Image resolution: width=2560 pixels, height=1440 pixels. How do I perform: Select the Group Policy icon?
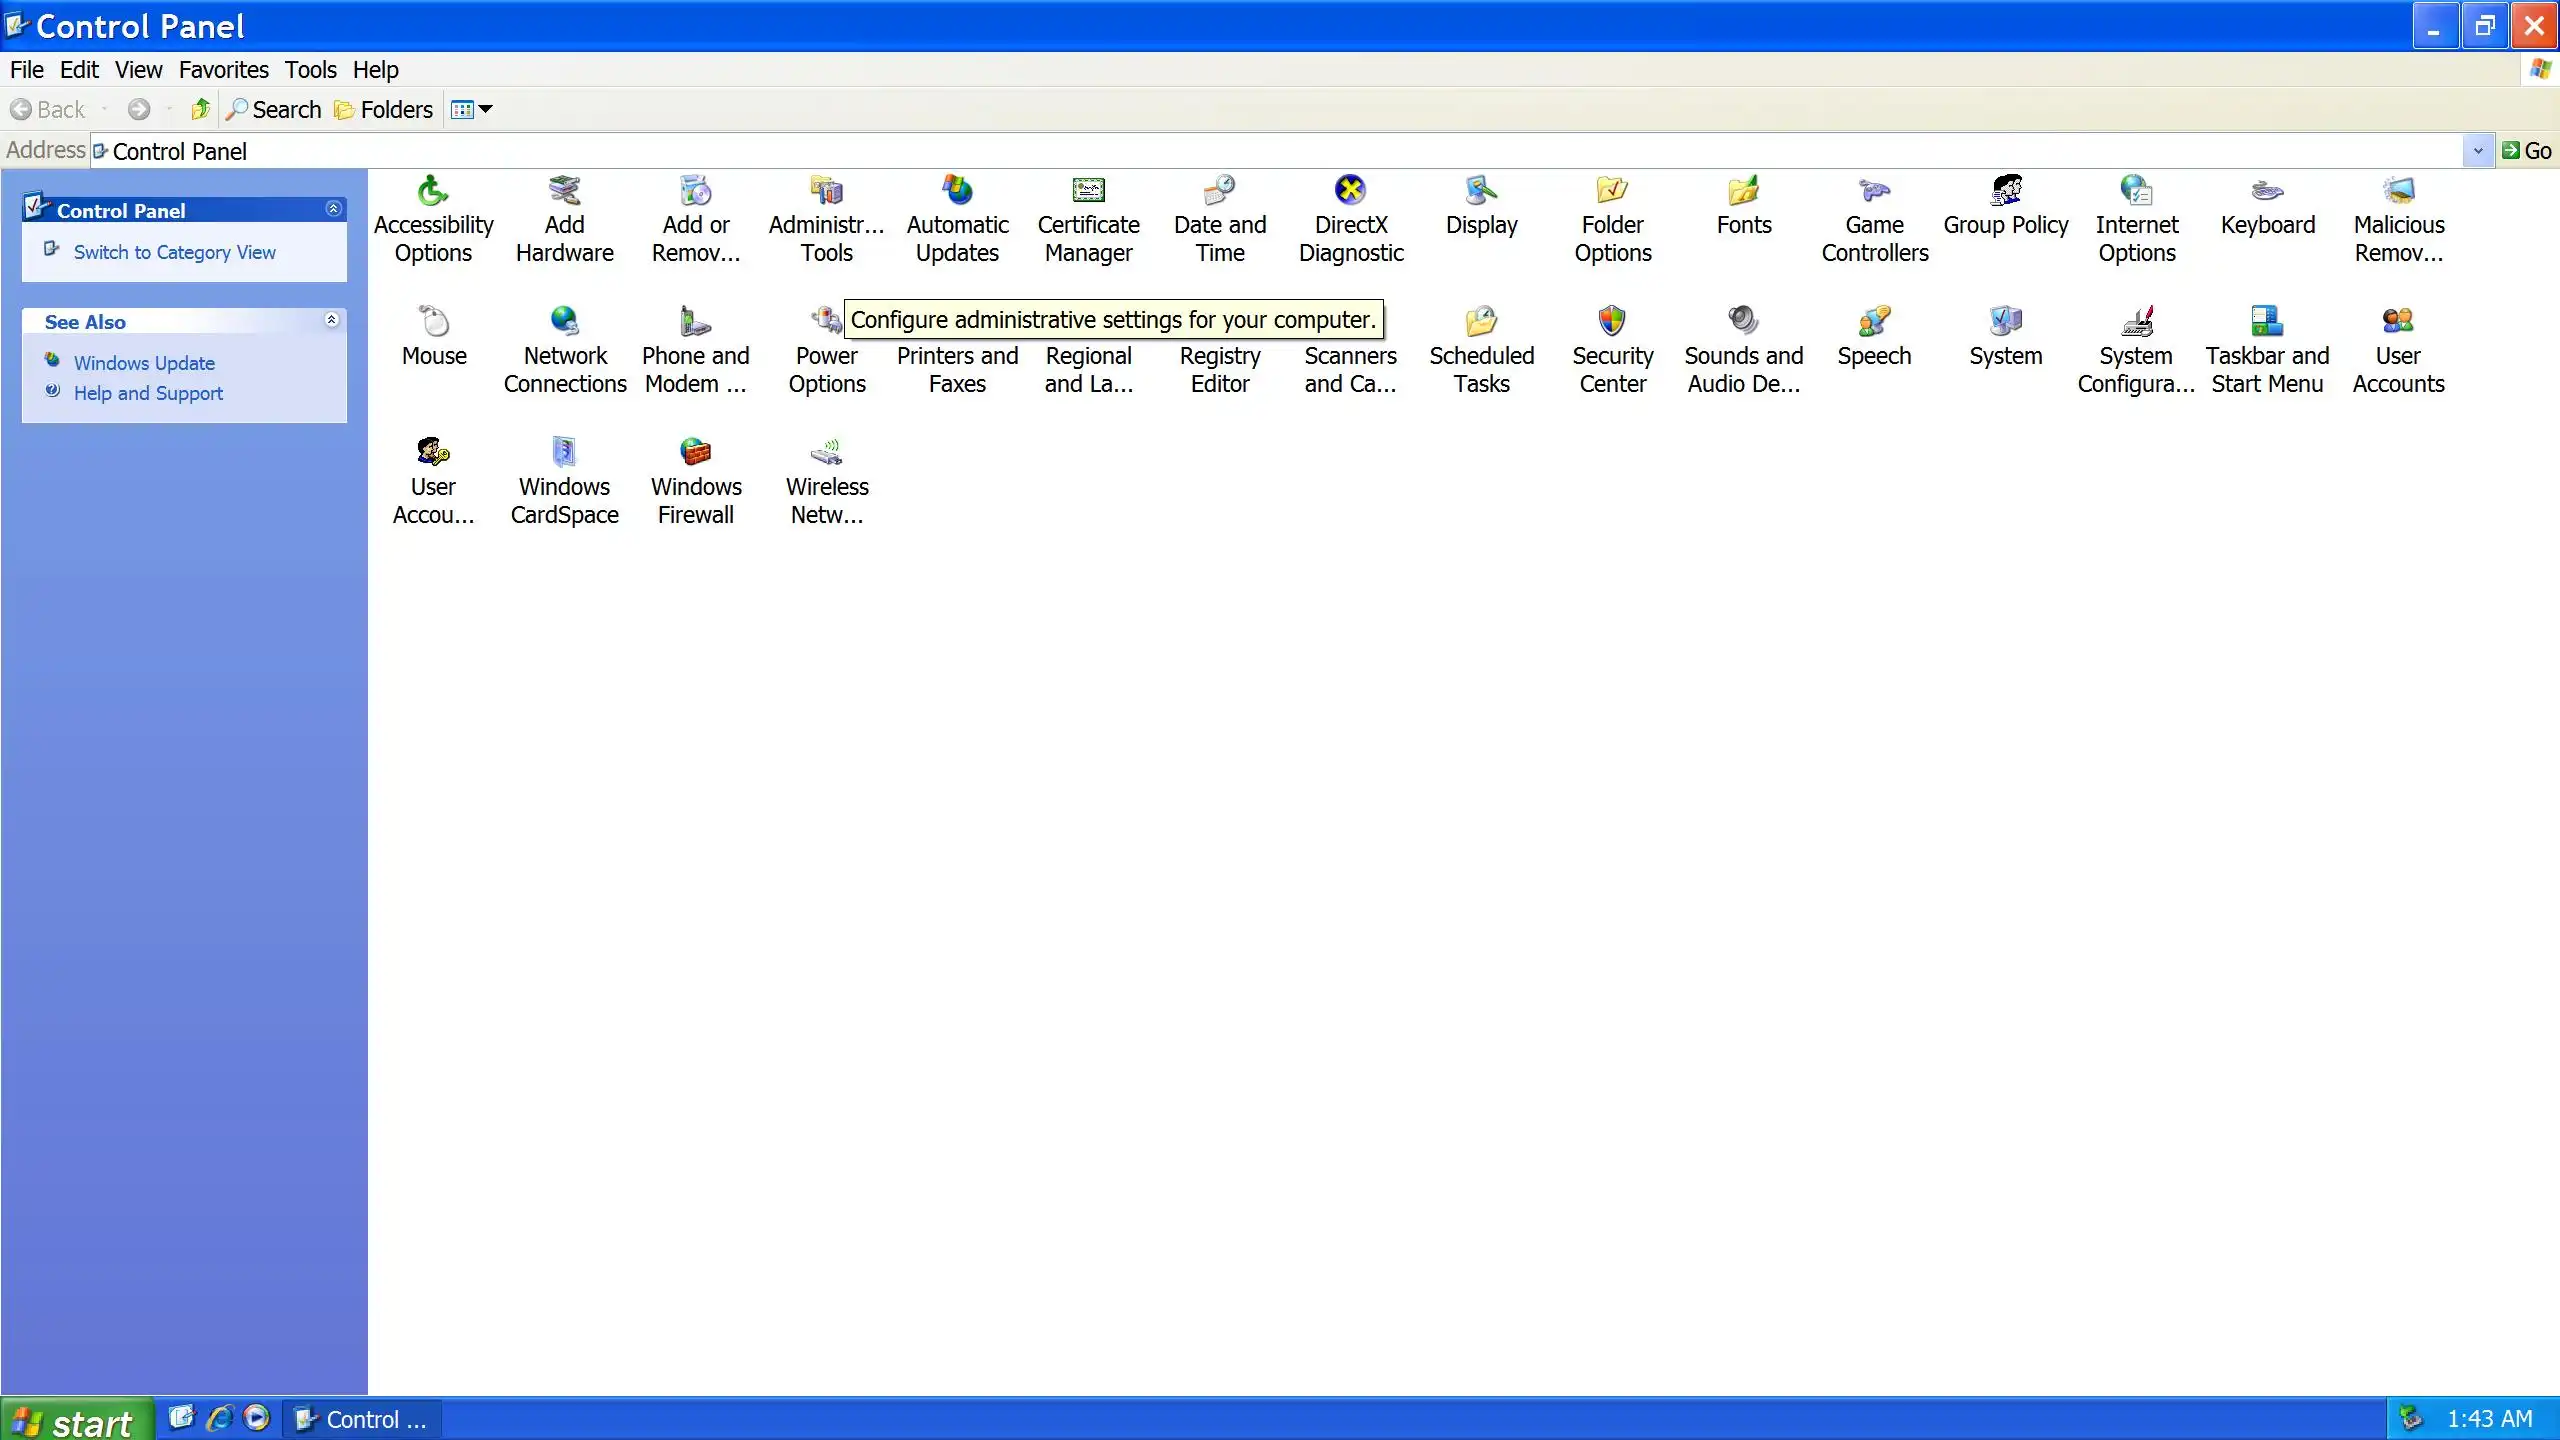pos(2005,190)
